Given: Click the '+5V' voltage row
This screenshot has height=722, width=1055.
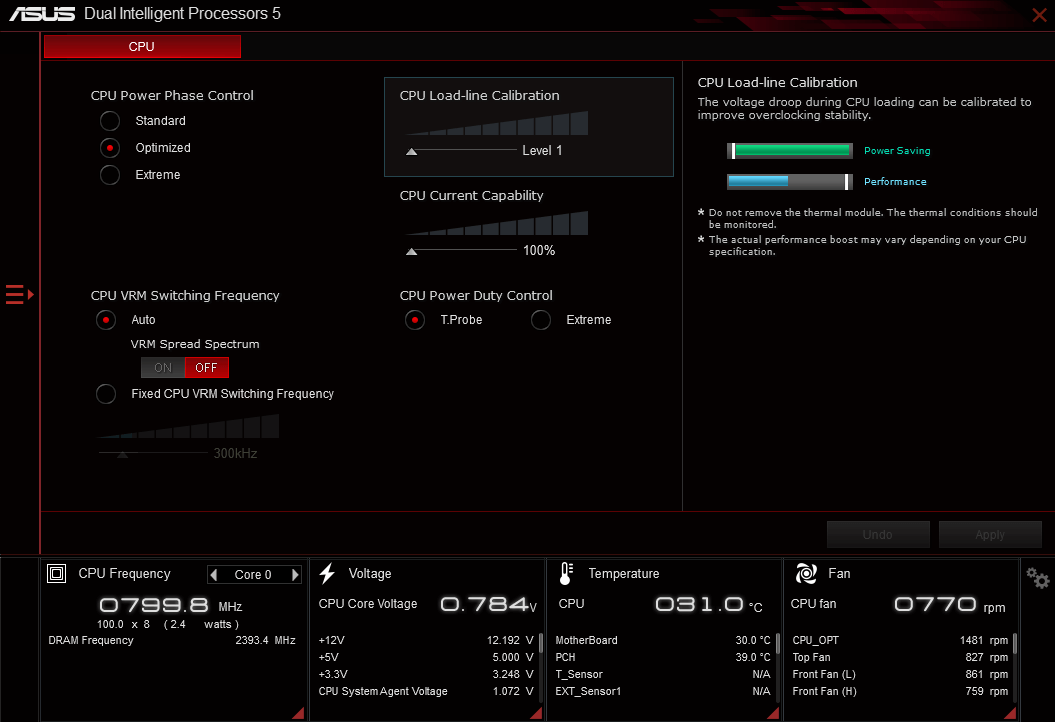Looking at the screenshot, I should (426, 657).
